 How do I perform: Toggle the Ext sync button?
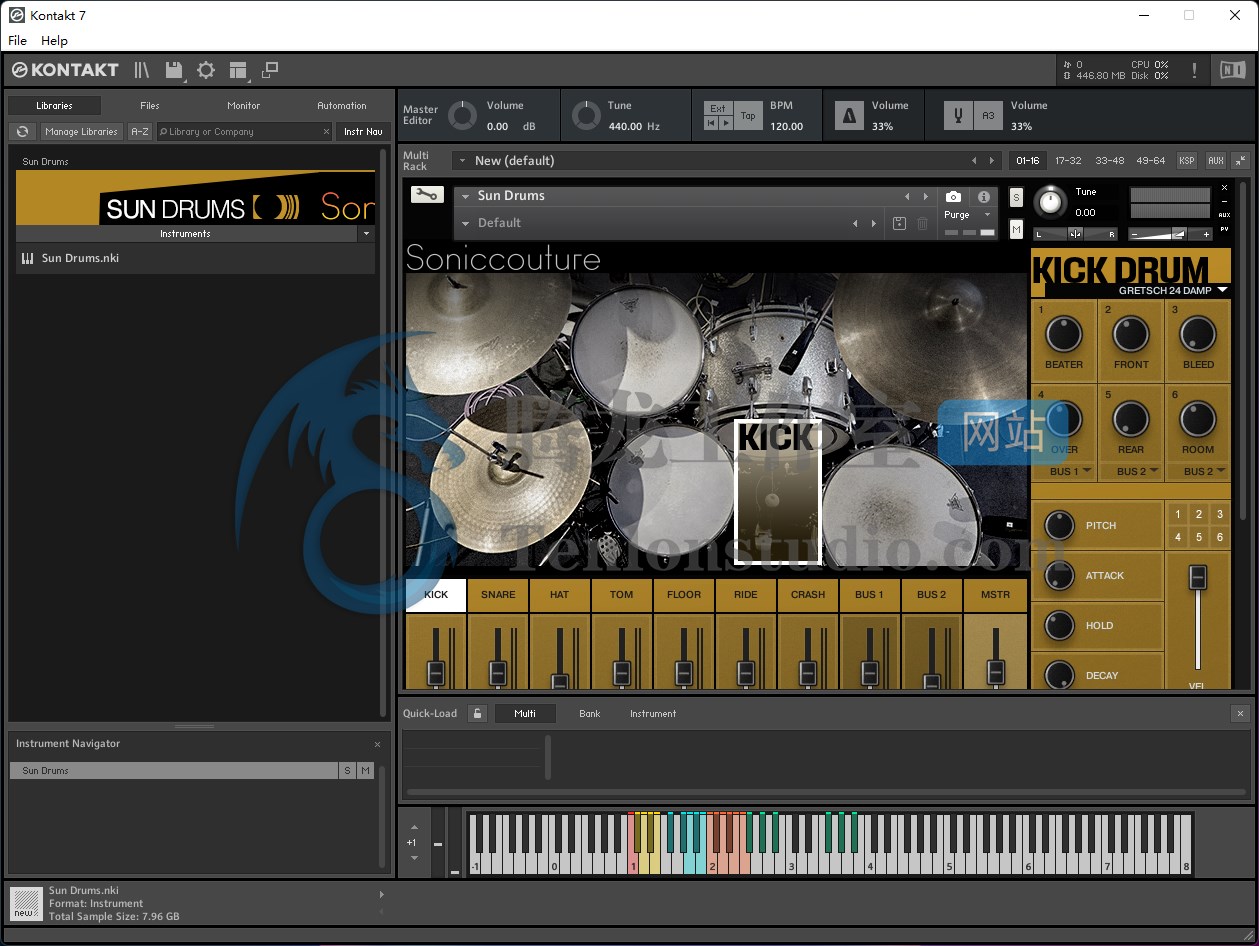coord(718,108)
